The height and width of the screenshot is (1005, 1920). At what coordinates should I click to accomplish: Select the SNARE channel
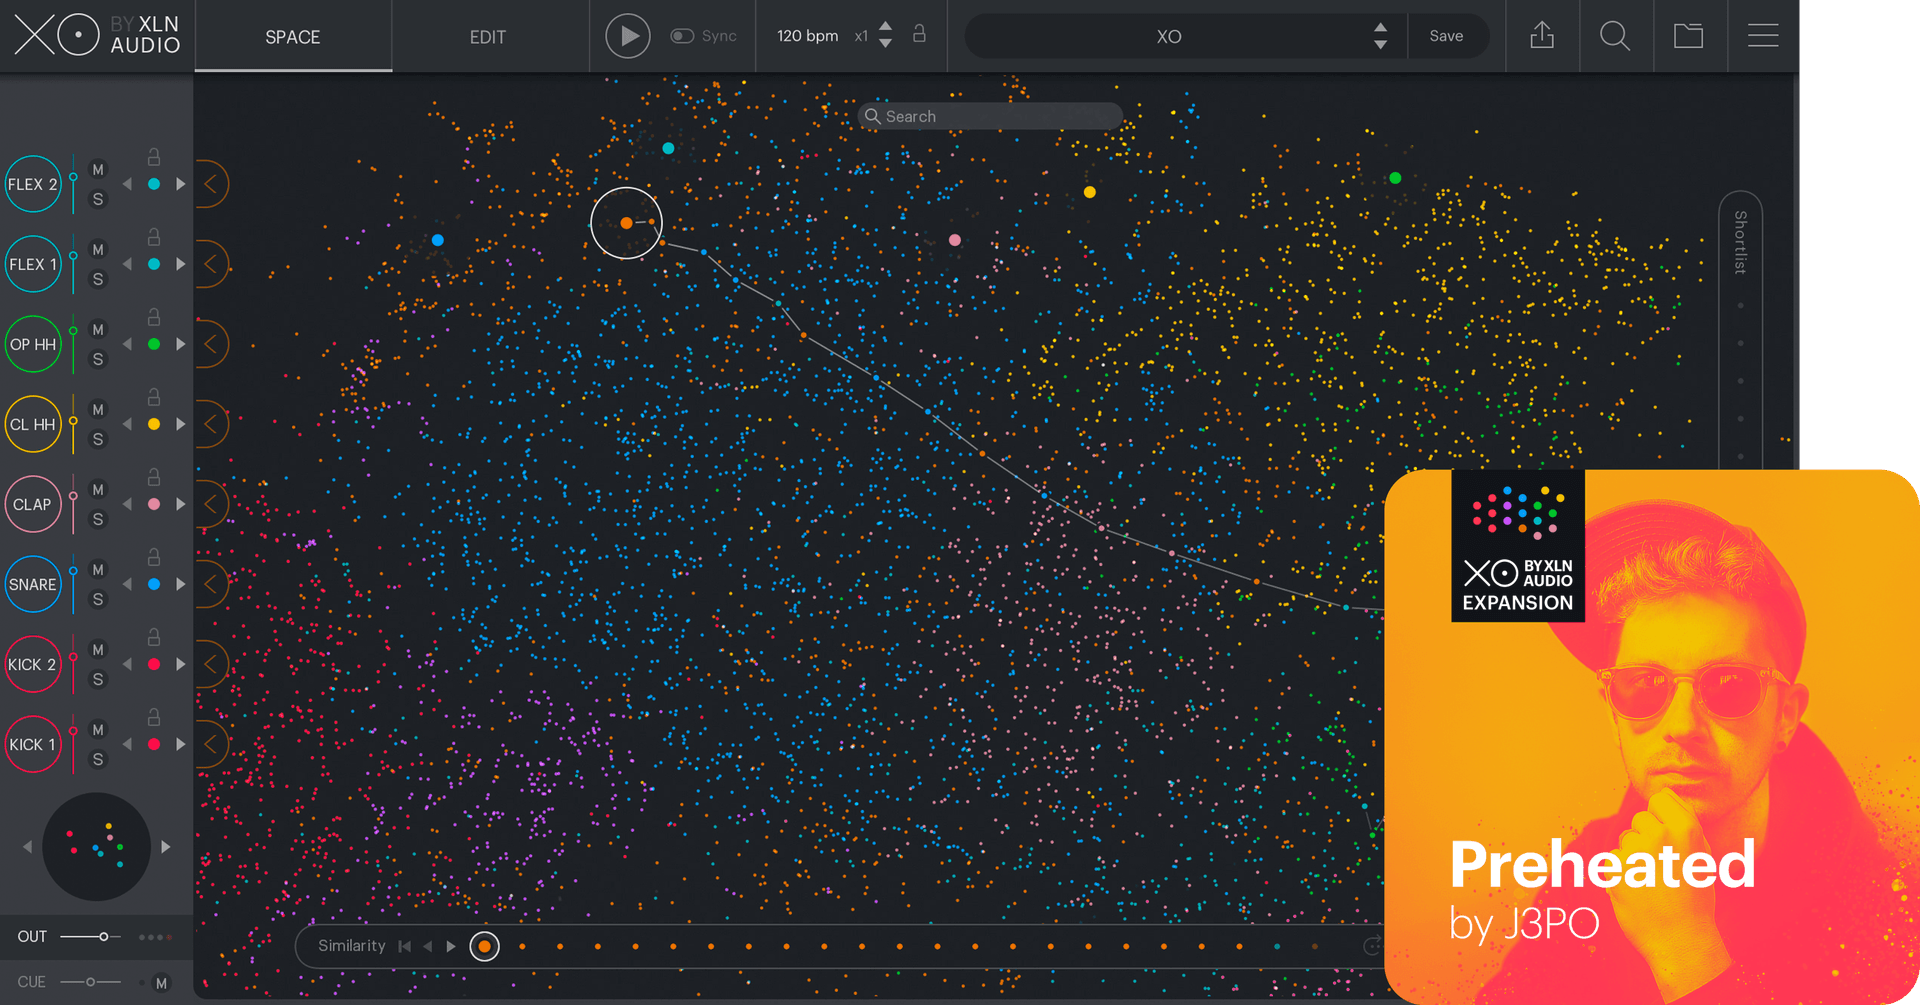[x=33, y=584]
